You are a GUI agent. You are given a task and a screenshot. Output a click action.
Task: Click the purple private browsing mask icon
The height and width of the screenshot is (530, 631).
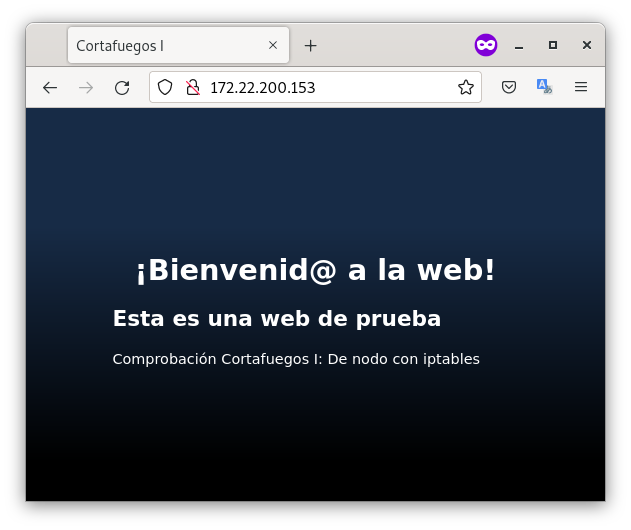486,45
